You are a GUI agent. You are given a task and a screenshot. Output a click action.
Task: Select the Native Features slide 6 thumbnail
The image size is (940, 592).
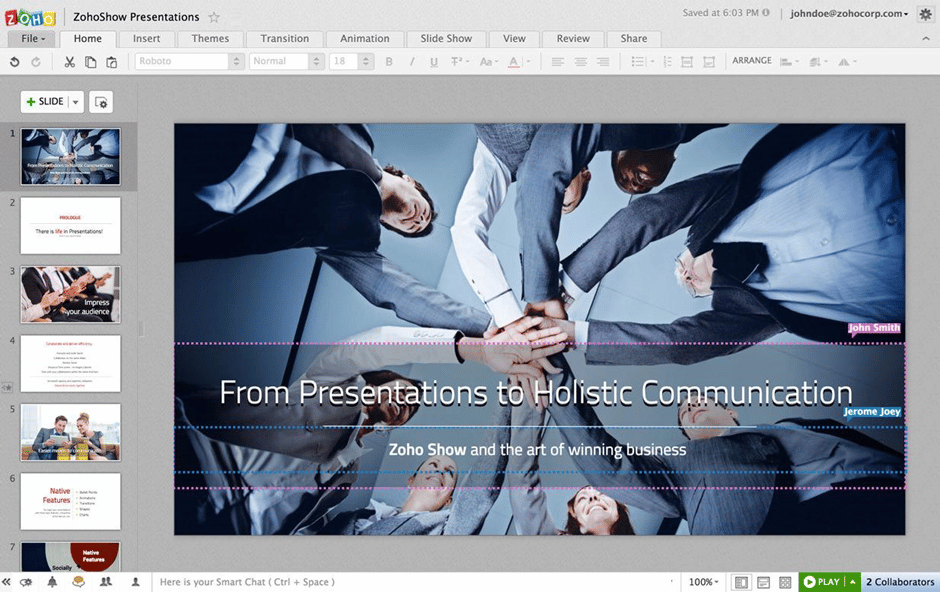pos(71,501)
